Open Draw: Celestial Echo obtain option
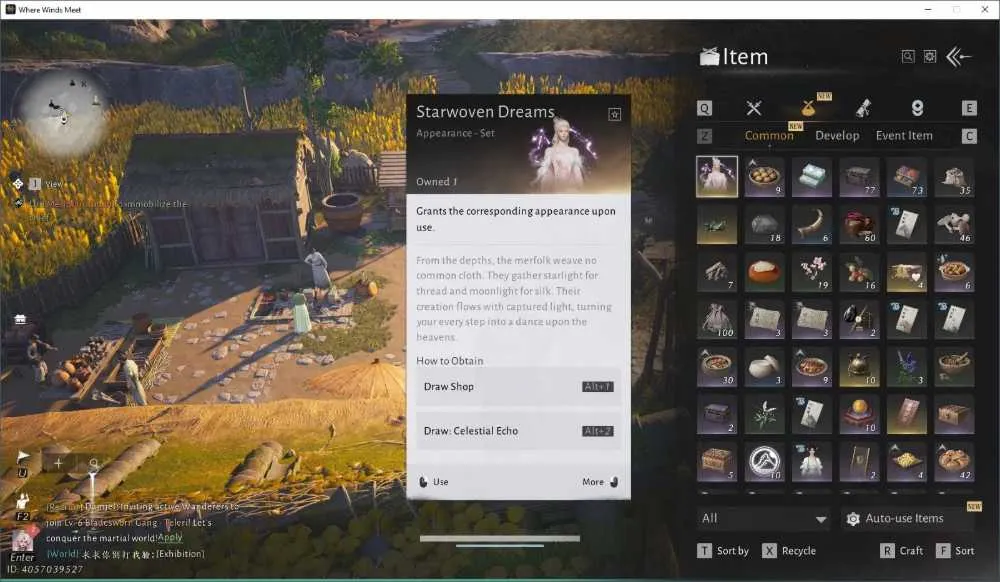The width and height of the screenshot is (1000, 582). pos(518,431)
